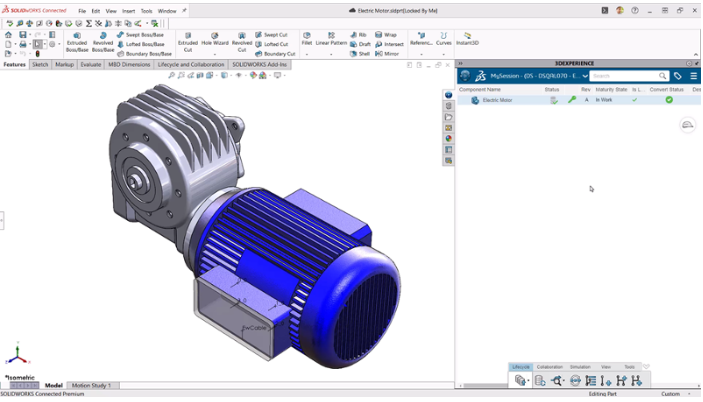The height and width of the screenshot is (402, 703).
Task: Switch to the Evaluate tab
Action: tap(91, 65)
